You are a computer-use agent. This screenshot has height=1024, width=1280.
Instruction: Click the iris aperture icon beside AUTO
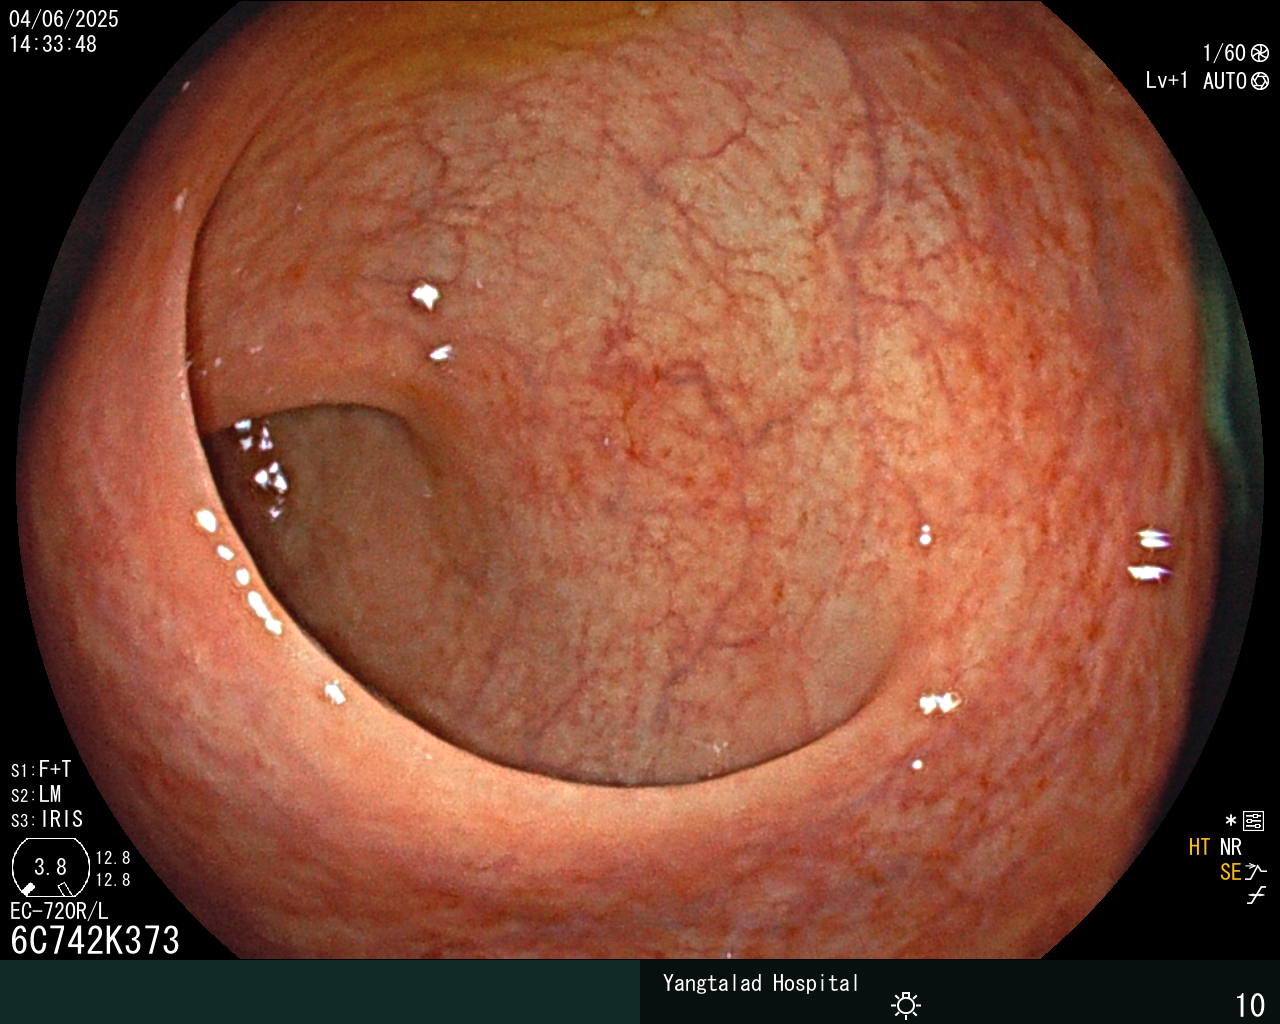click(1260, 81)
